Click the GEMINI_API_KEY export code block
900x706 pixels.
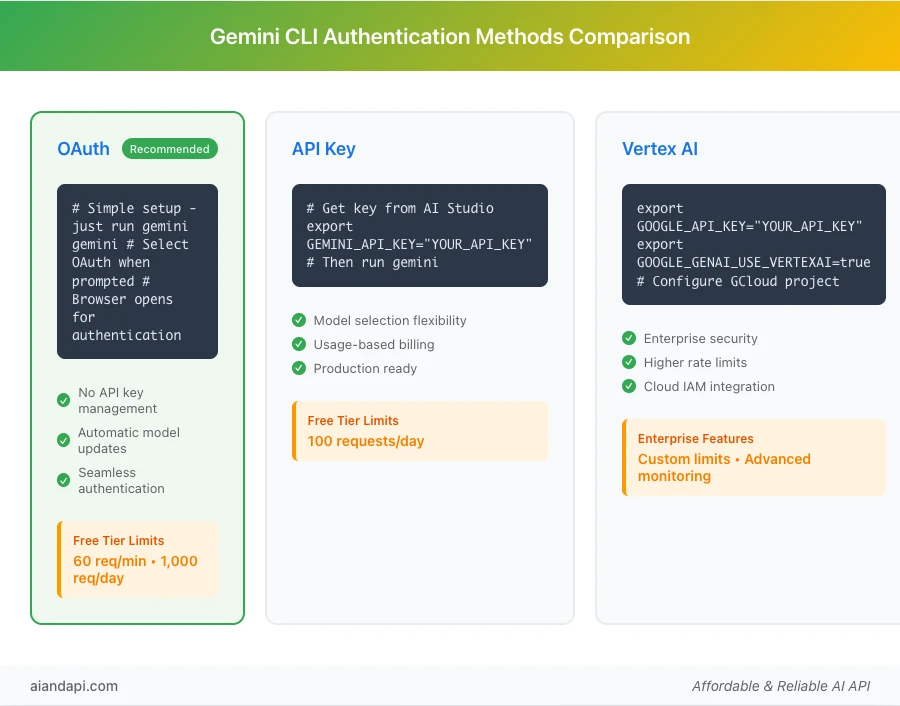[420, 235]
